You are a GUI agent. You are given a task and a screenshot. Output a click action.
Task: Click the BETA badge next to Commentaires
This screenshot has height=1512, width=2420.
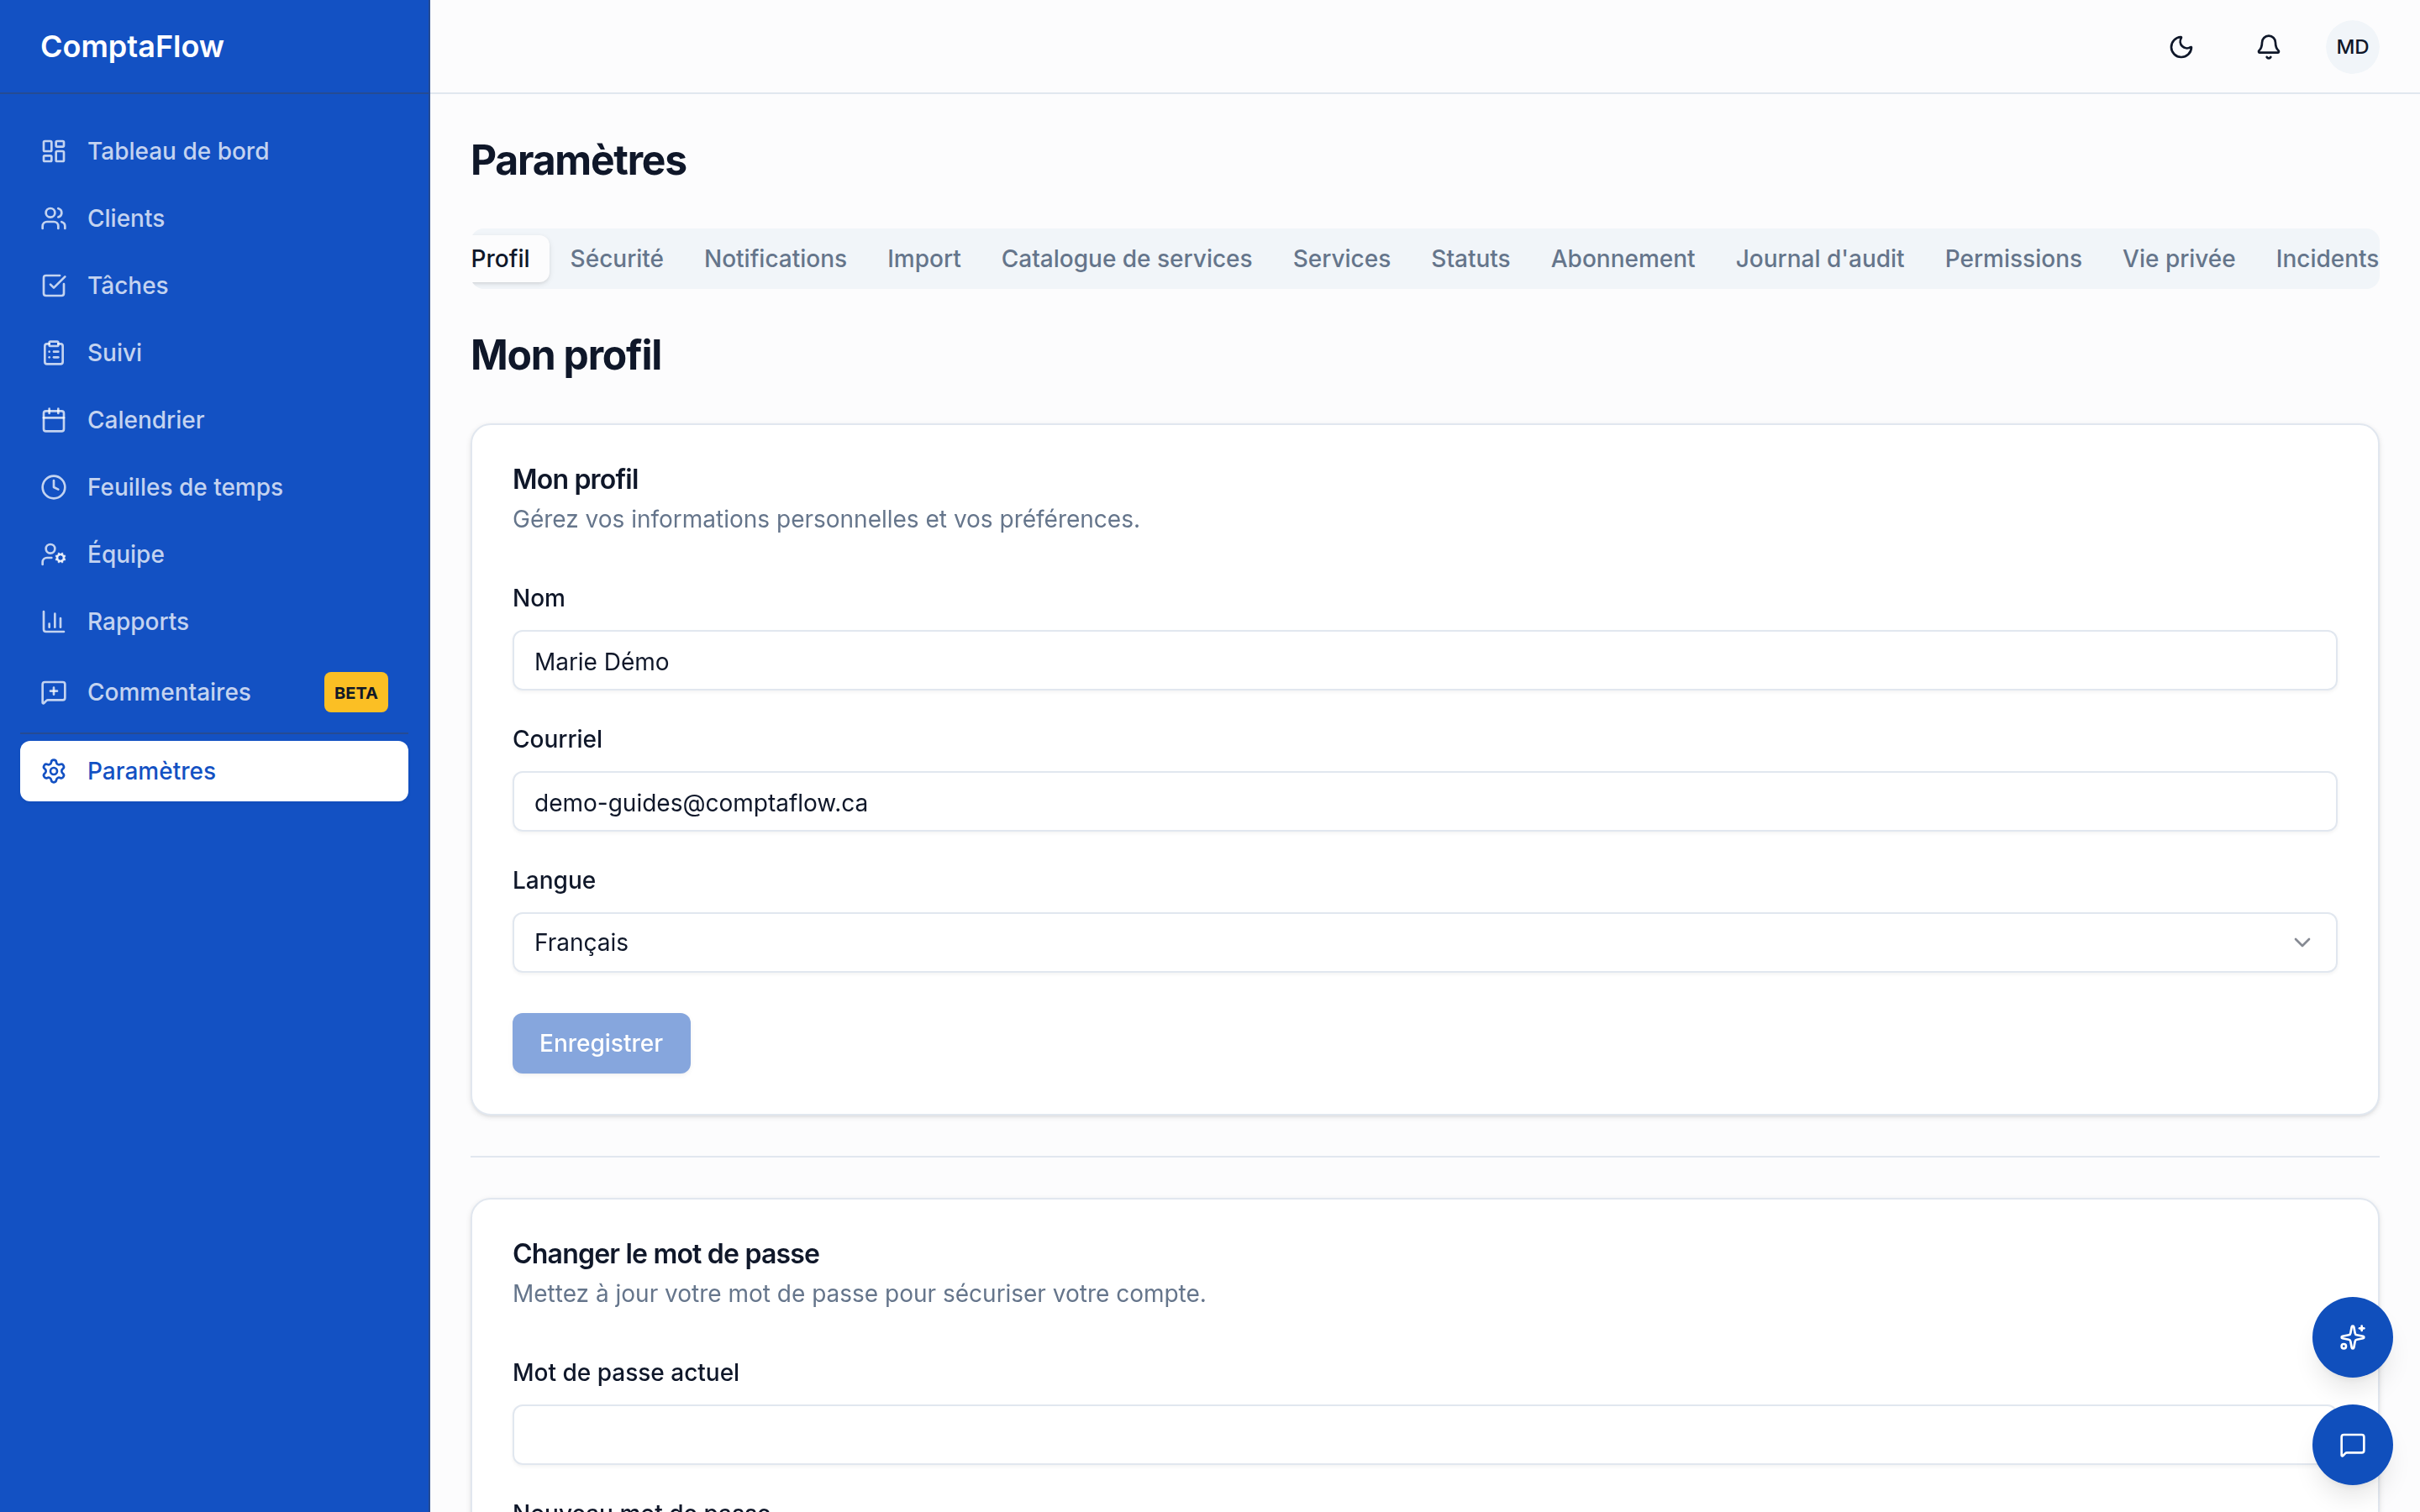pos(356,692)
